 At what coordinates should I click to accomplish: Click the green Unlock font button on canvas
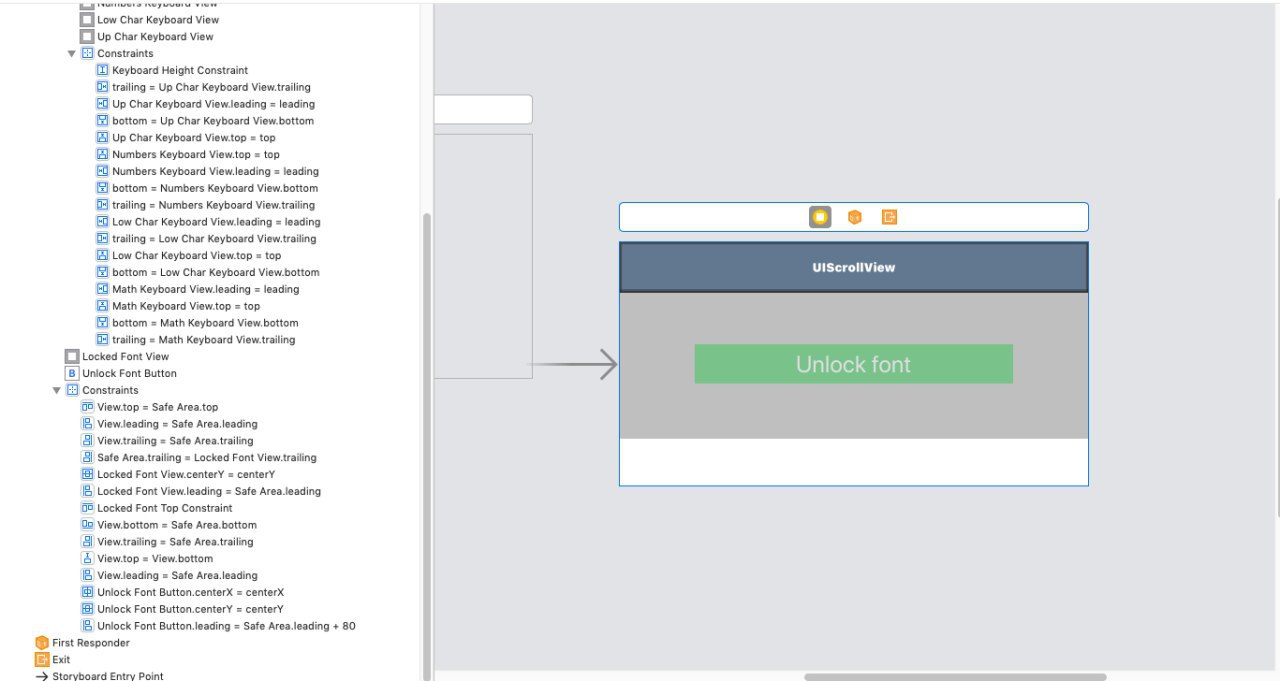click(853, 364)
